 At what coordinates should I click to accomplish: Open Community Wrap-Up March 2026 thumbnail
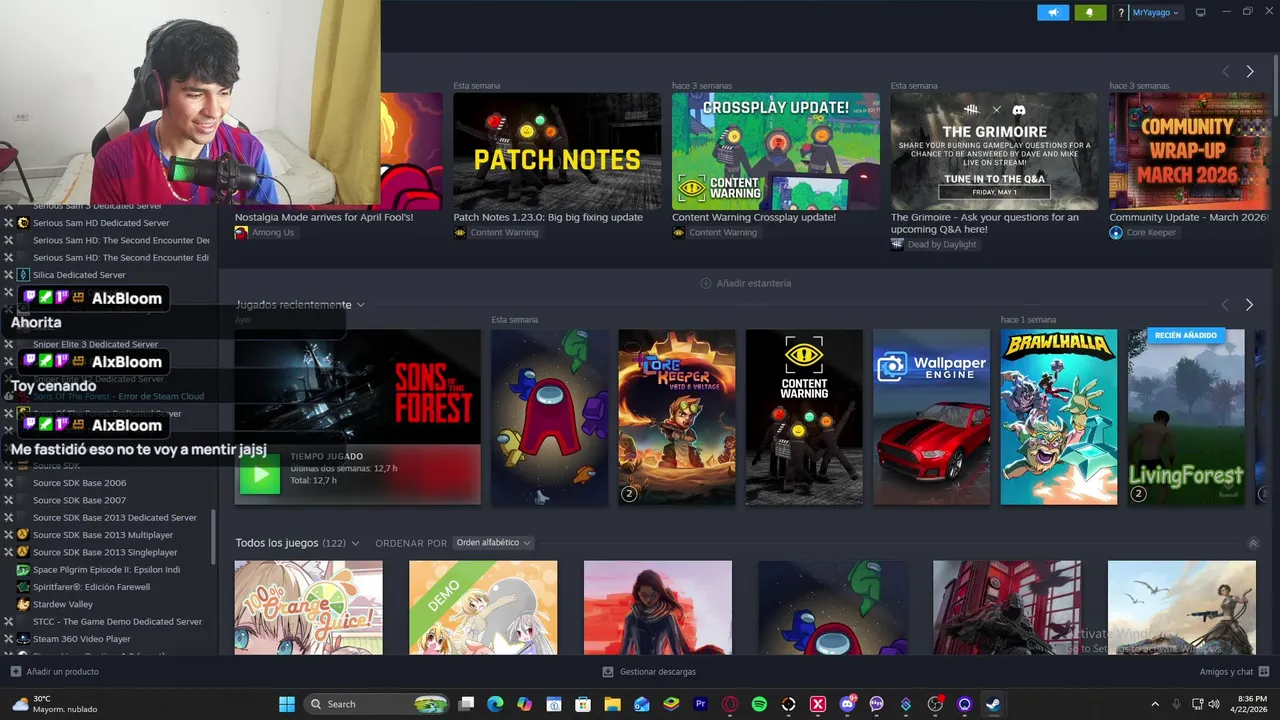pos(1188,151)
